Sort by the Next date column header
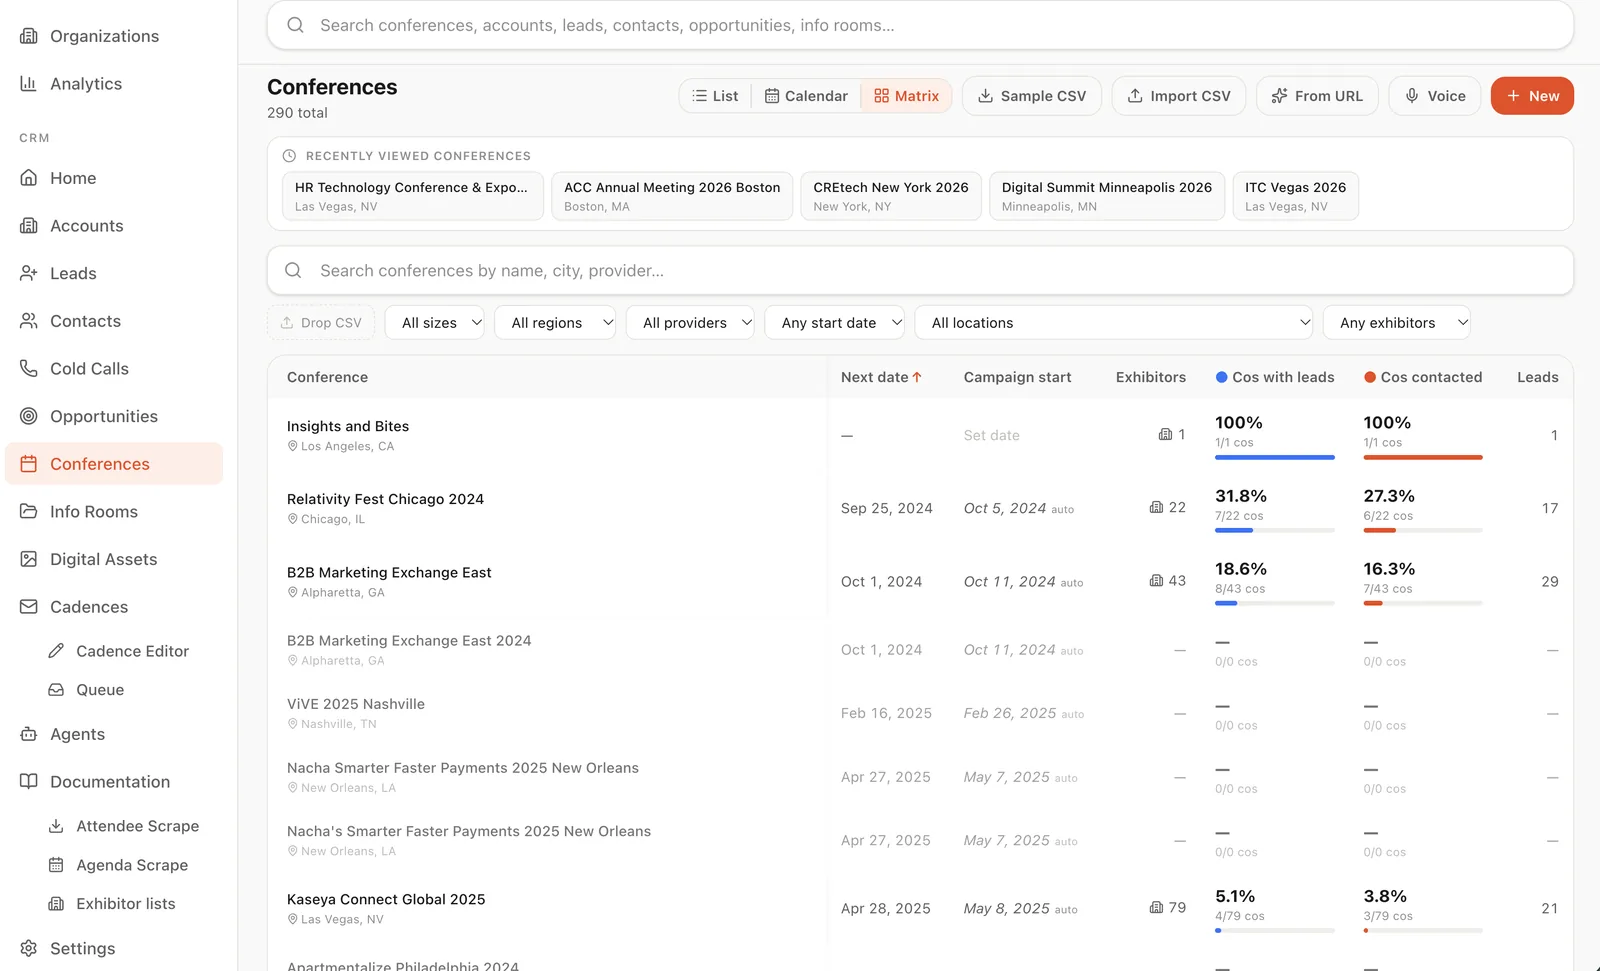1600x971 pixels. click(x=881, y=377)
